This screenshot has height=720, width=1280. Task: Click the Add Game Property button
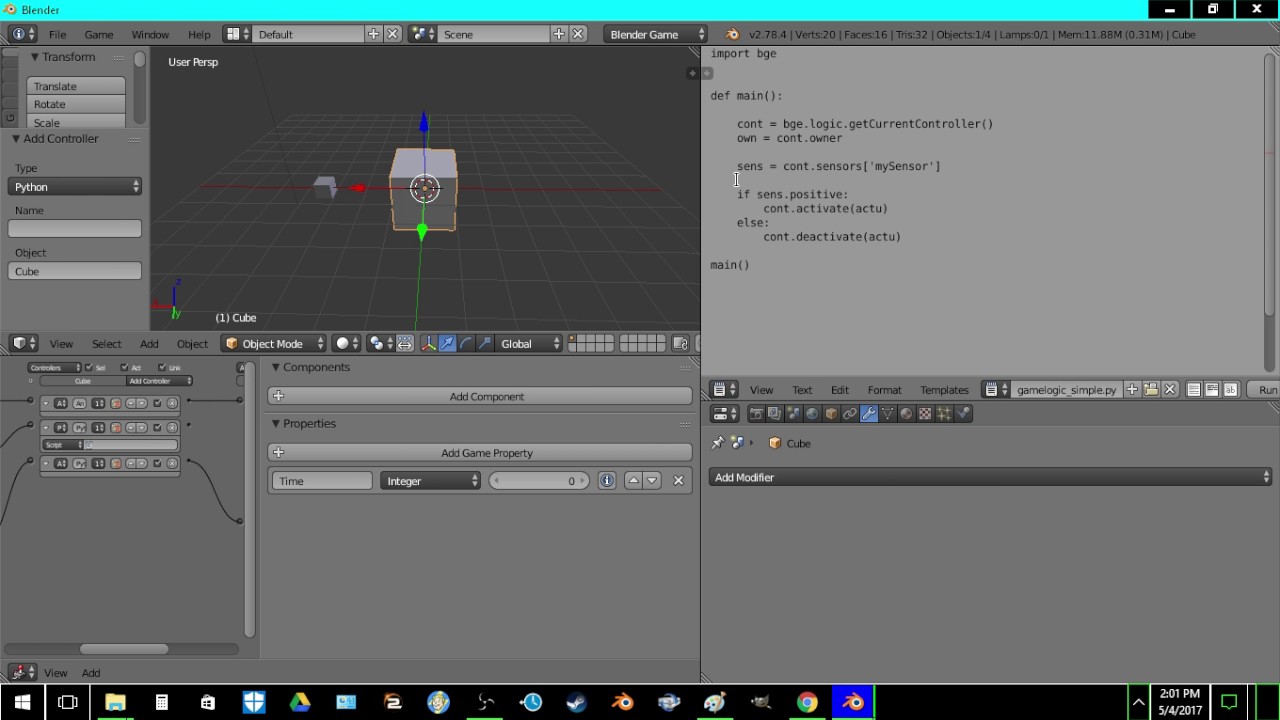click(480, 453)
